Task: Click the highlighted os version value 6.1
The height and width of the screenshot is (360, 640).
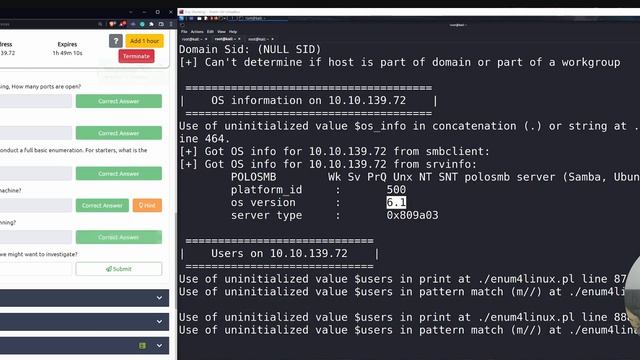Action: [x=396, y=202]
